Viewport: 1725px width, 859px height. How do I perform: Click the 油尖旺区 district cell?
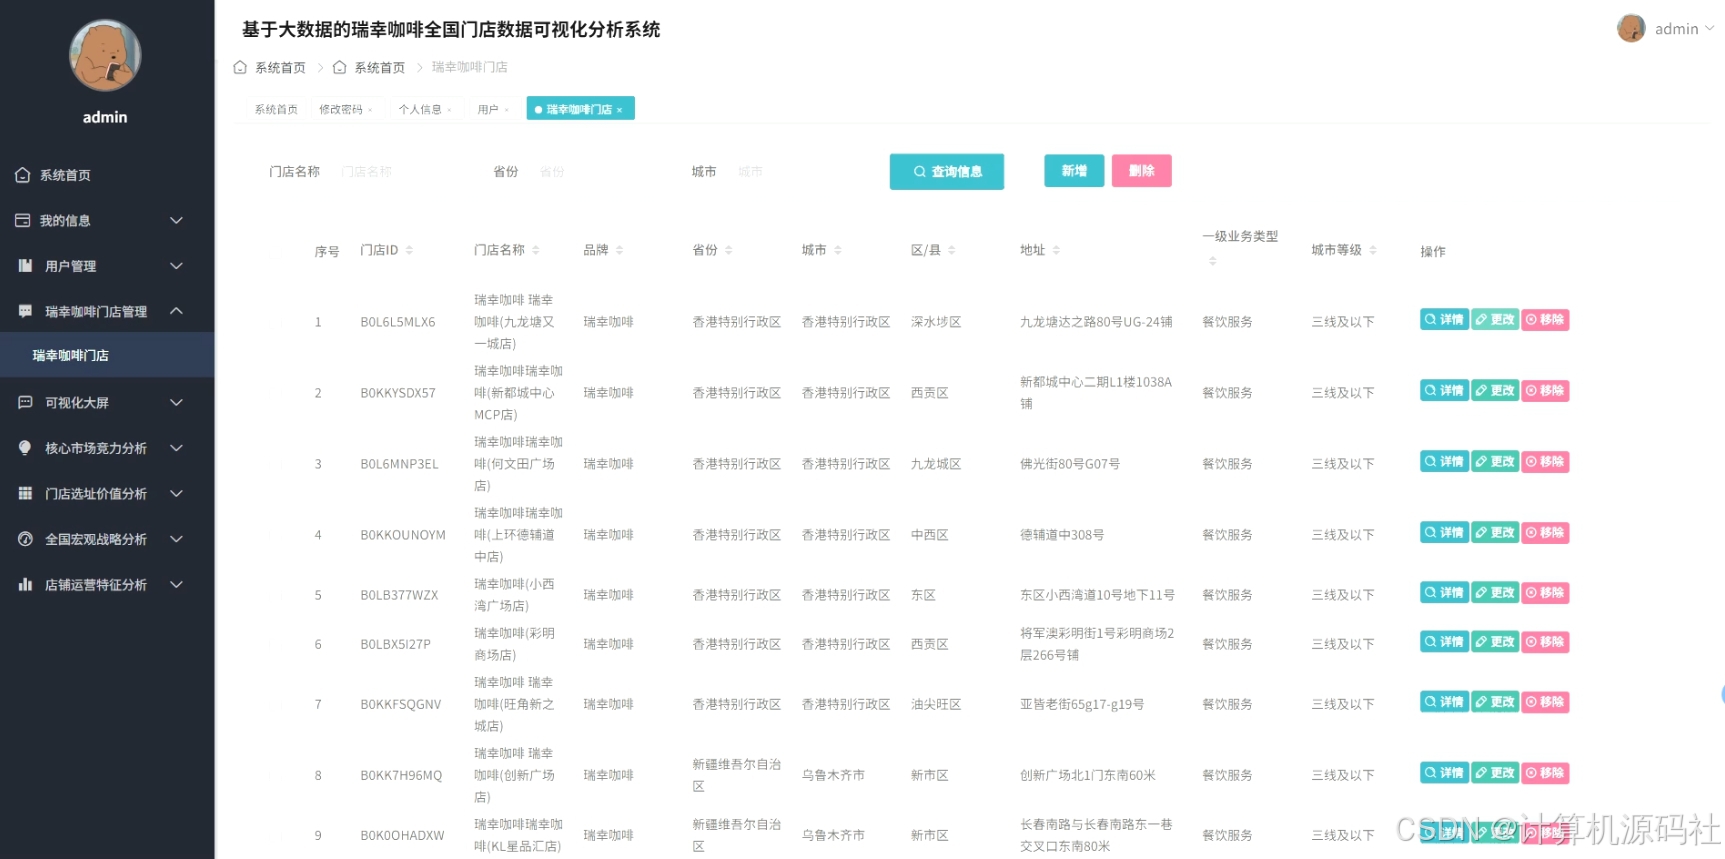click(936, 705)
